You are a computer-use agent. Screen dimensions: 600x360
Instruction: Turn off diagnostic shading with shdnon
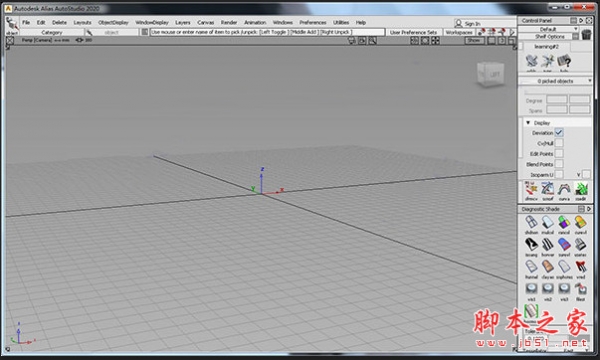[531, 222]
